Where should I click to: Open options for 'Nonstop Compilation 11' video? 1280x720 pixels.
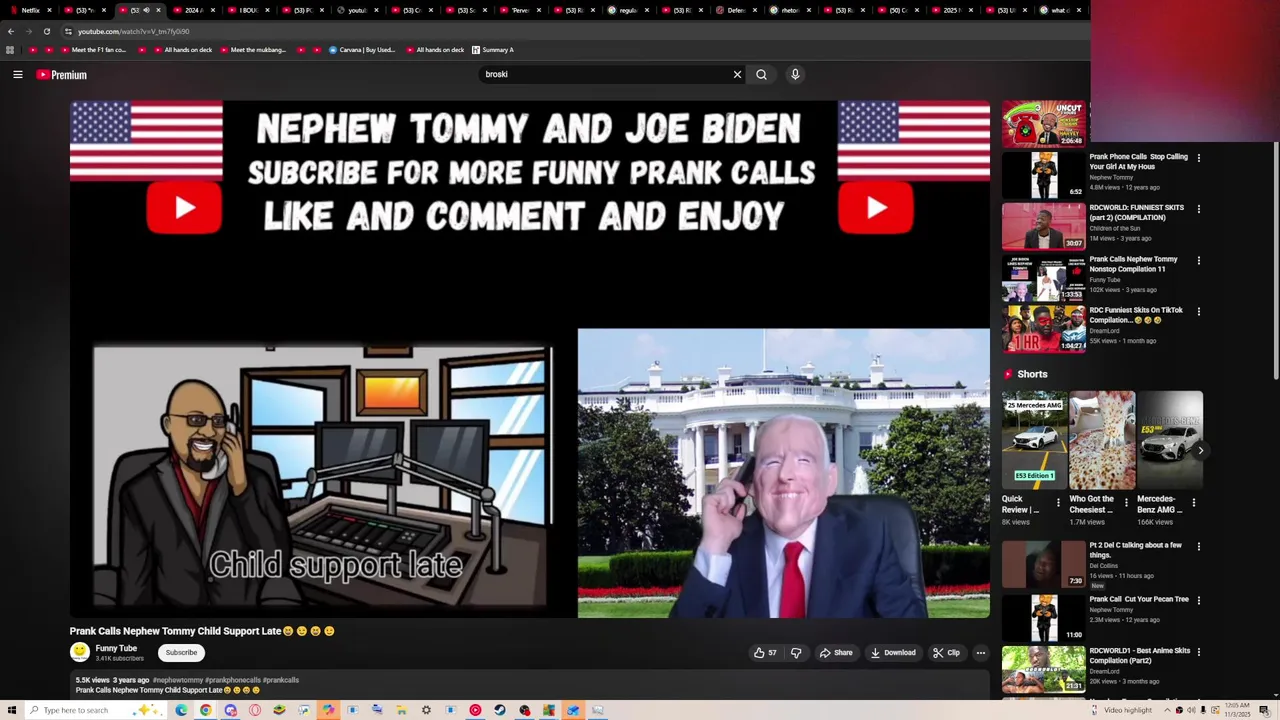(1199, 260)
